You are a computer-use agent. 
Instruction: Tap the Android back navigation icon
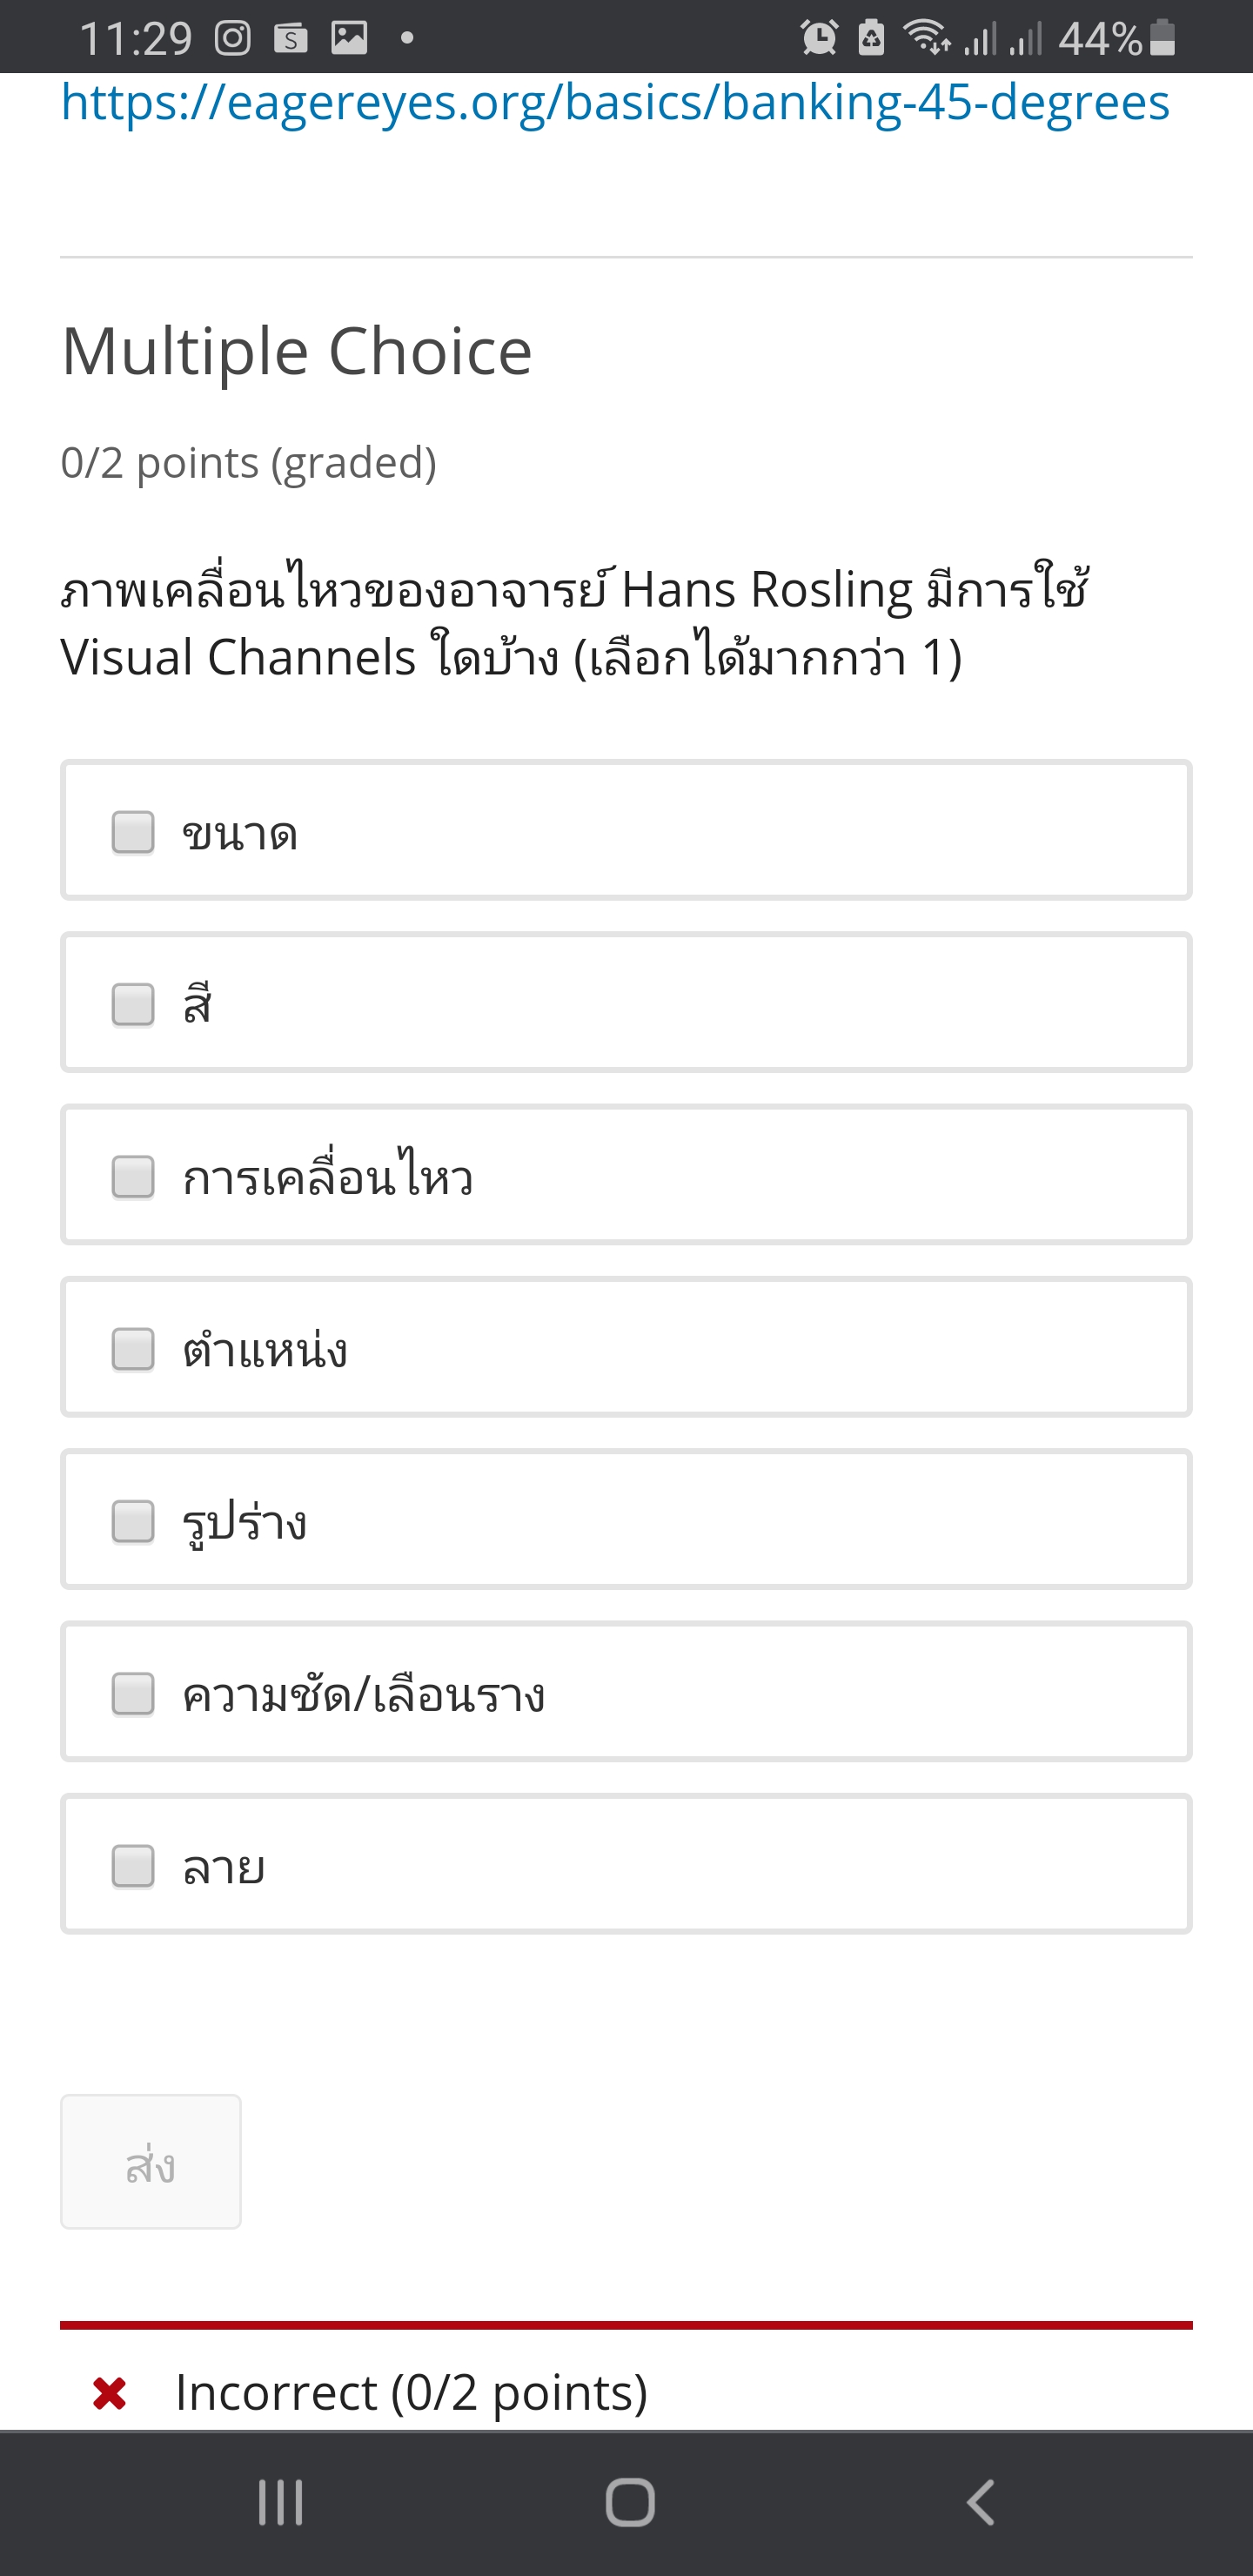(x=981, y=2503)
